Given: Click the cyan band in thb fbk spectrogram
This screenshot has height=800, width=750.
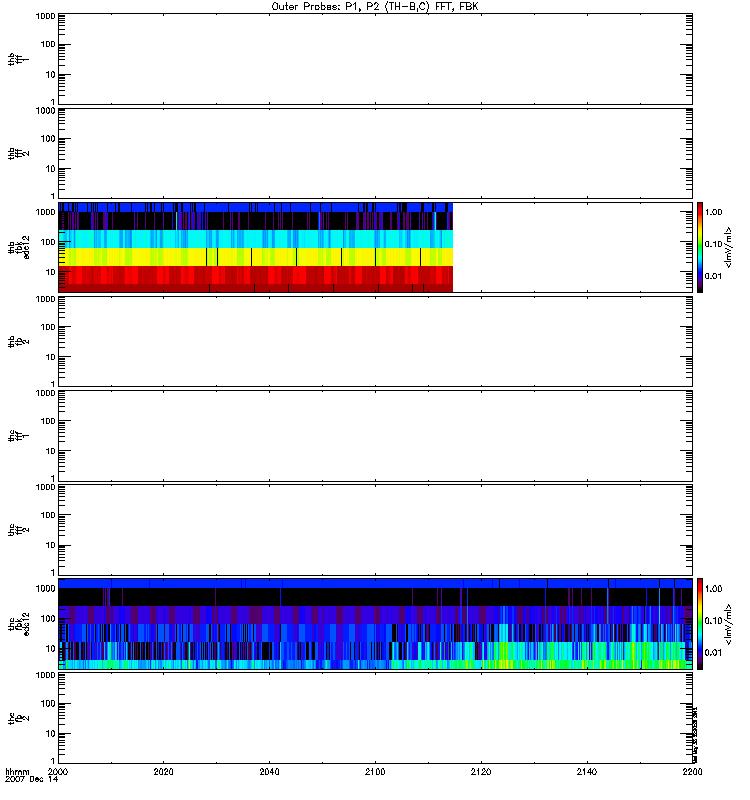Looking at the screenshot, I should [x=255, y=239].
